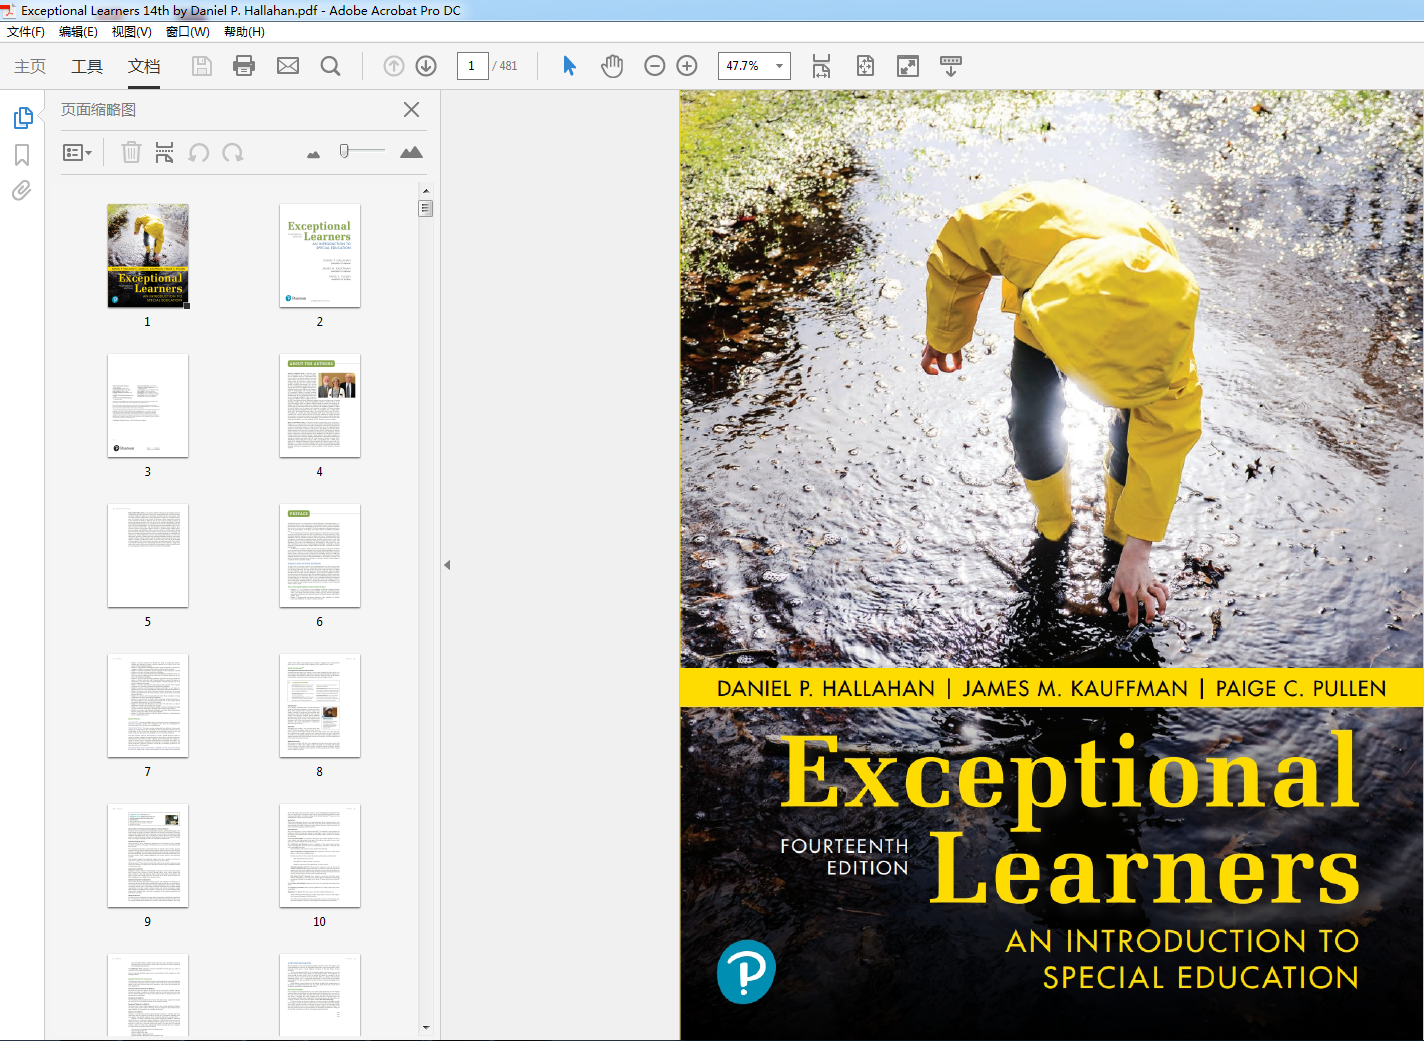Open the search magnifier tool
Viewport: 1424px width, 1041px height.
point(330,66)
